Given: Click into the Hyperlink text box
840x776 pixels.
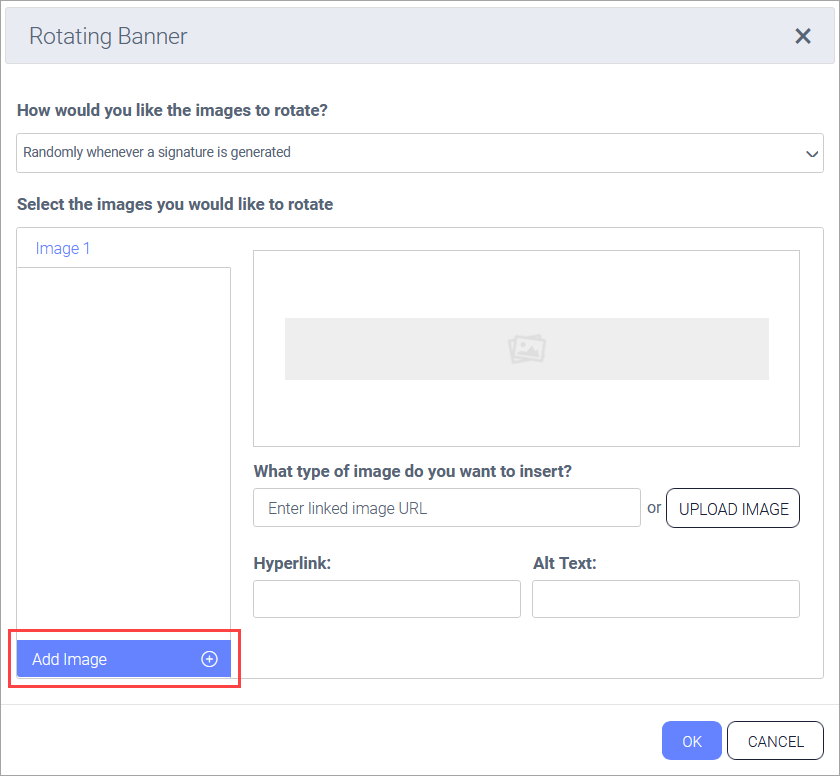Looking at the screenshot, I should tap(386, 599).
